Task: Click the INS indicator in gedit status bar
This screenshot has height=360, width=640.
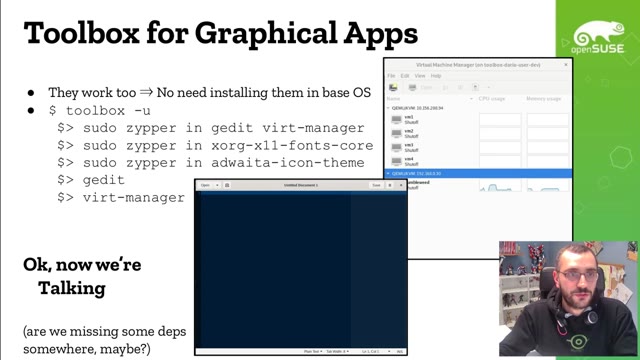Action: pyautogui.click(x=400, y=351)
